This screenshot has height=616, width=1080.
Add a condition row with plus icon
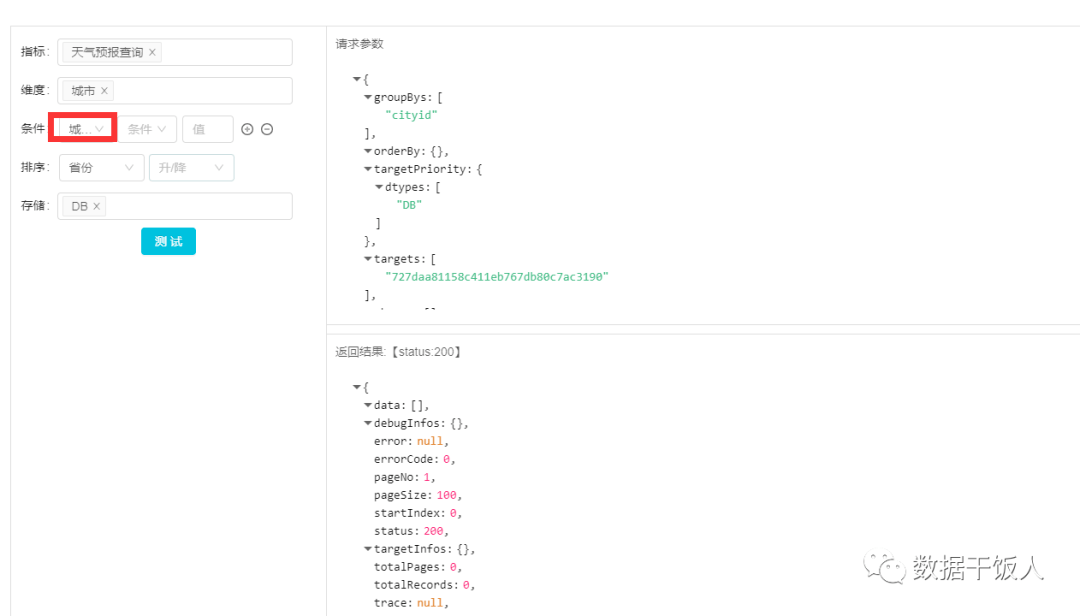[248, 129]
